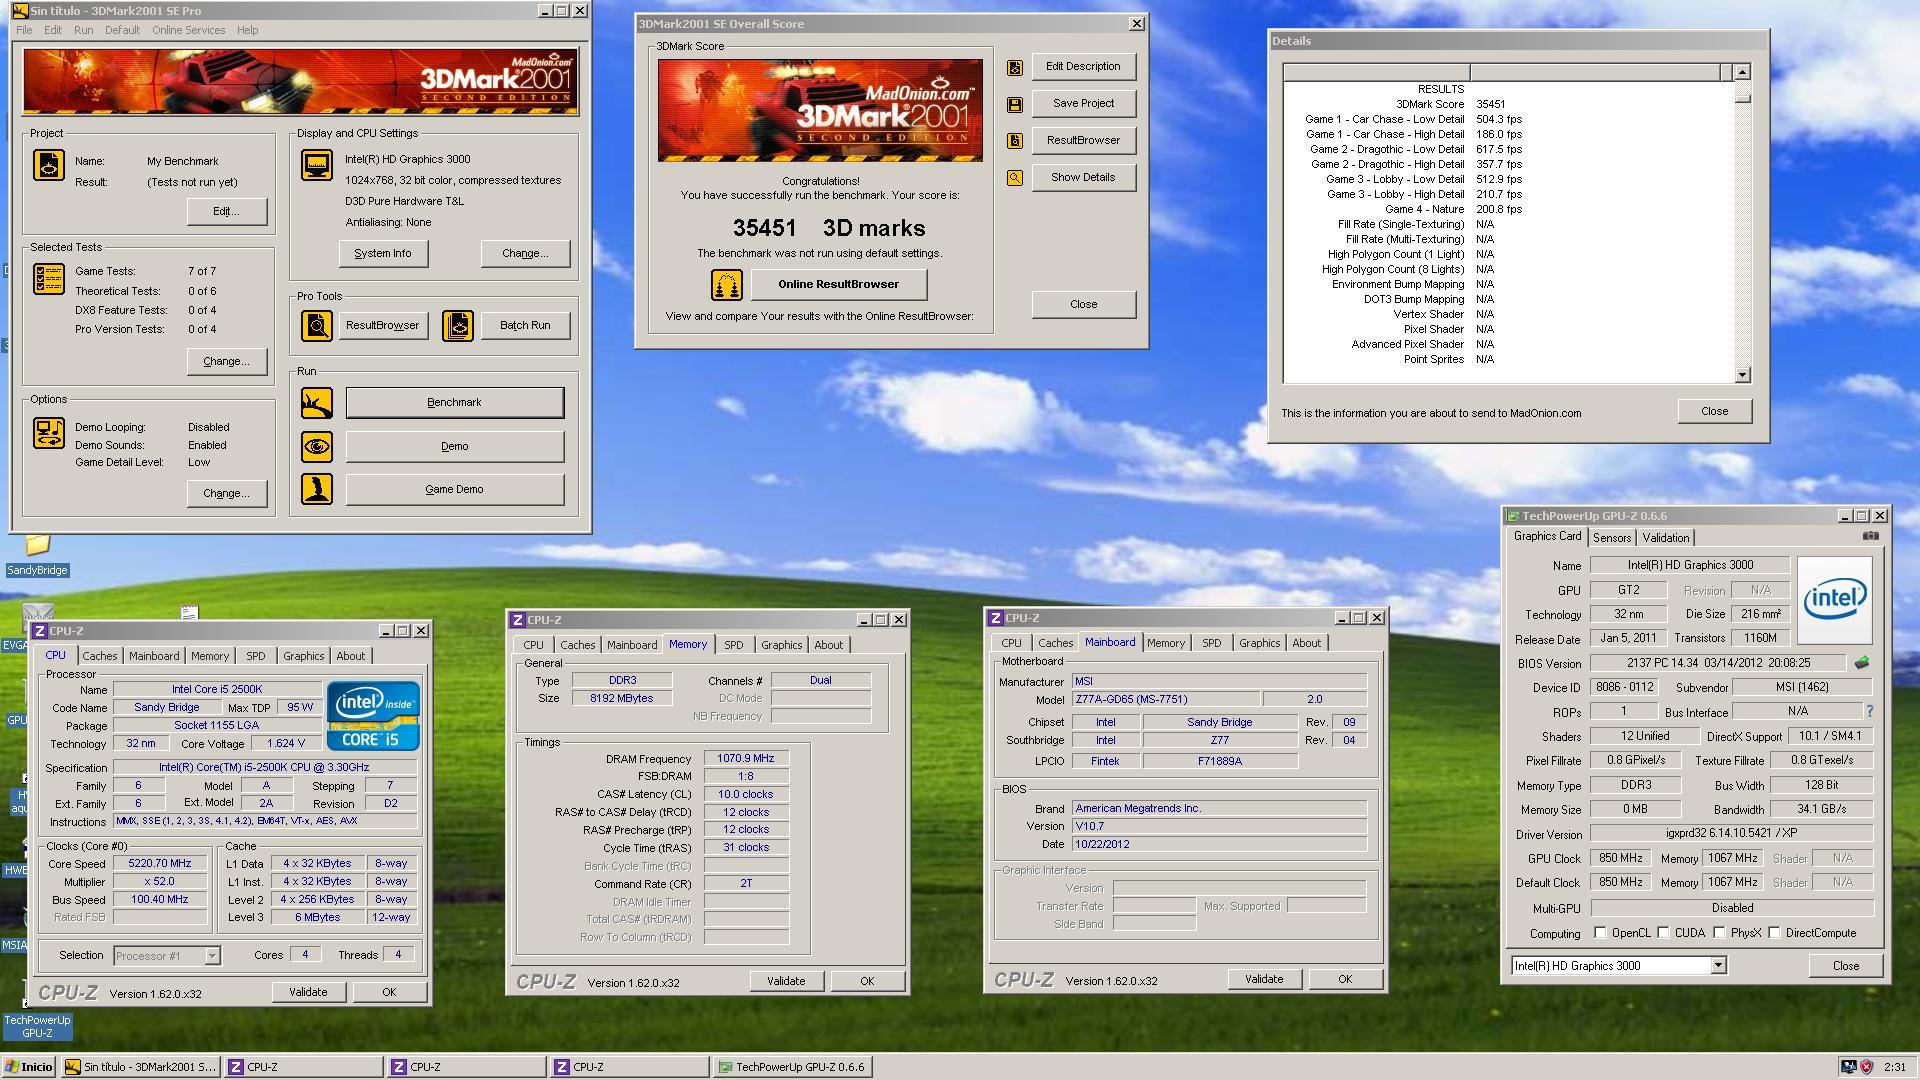This screenshot has width=1920, height=1080.
Task: Switch to TechPowerUp GPU-Z taskbar item
Action: click(792, 1067)
